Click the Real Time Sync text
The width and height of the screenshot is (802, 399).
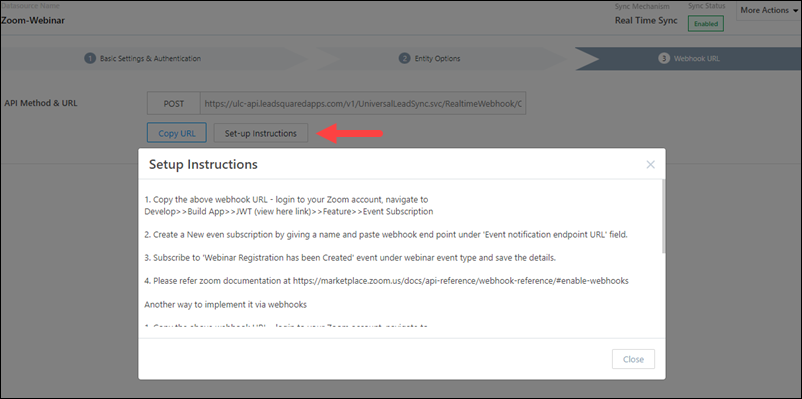[x=646, y=20]
